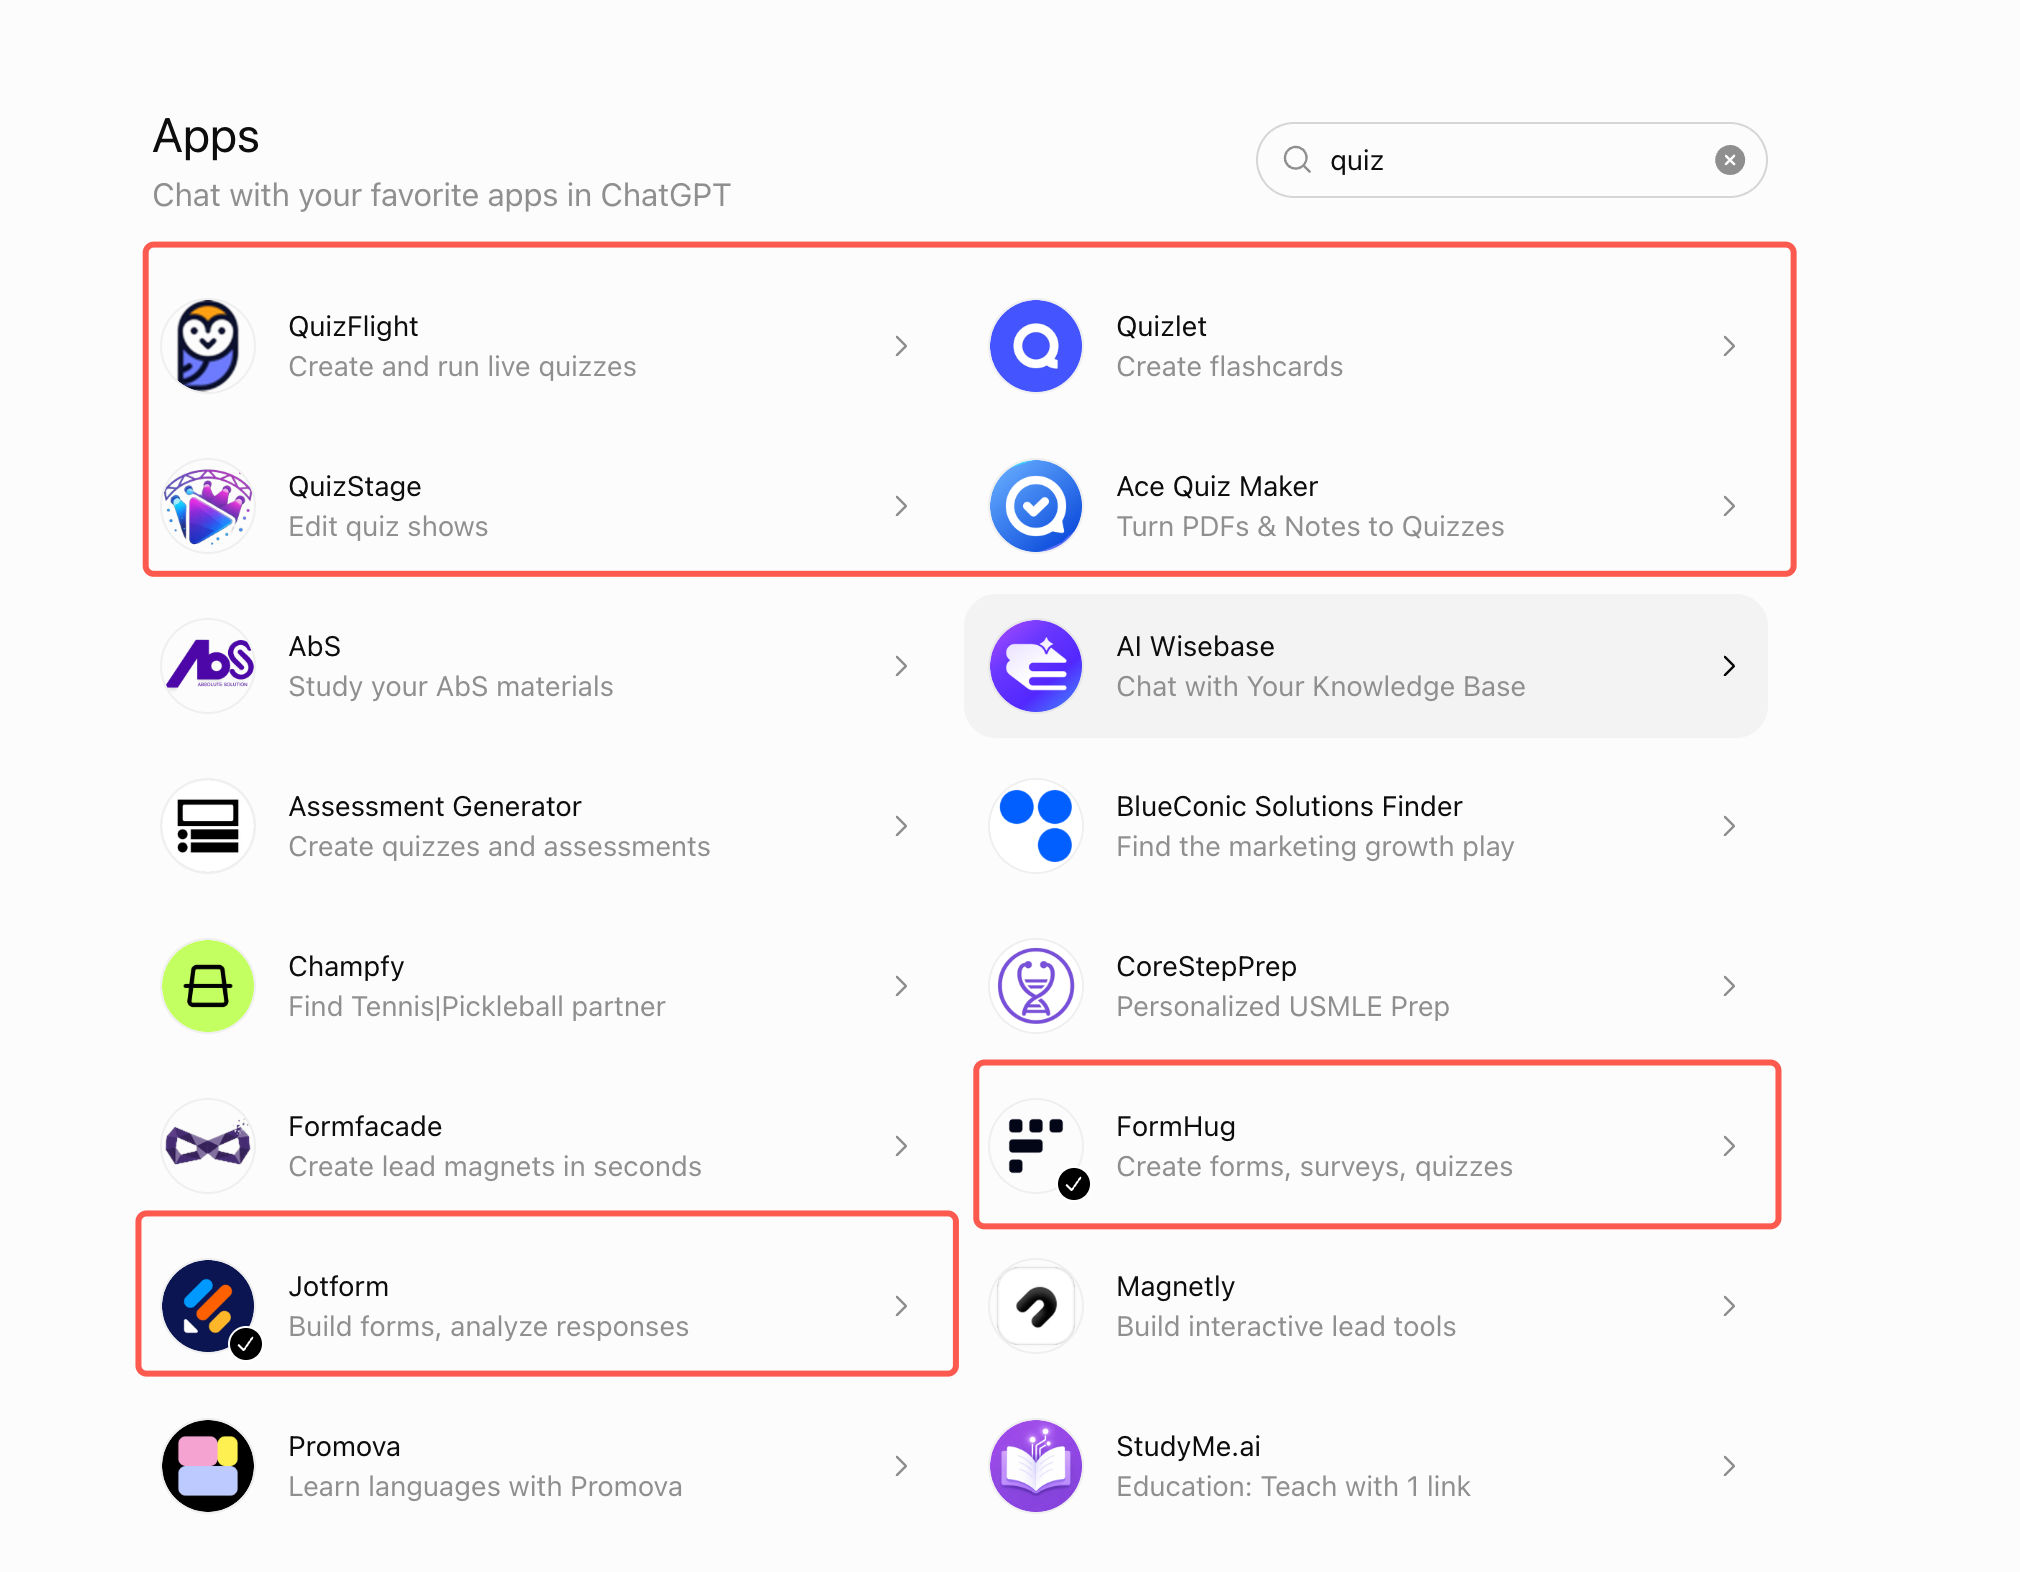The height and width of the screenshot is (1572, 2020).
Task: Click 'Build forms, analyze responses' text
Action: point(488,1326)
